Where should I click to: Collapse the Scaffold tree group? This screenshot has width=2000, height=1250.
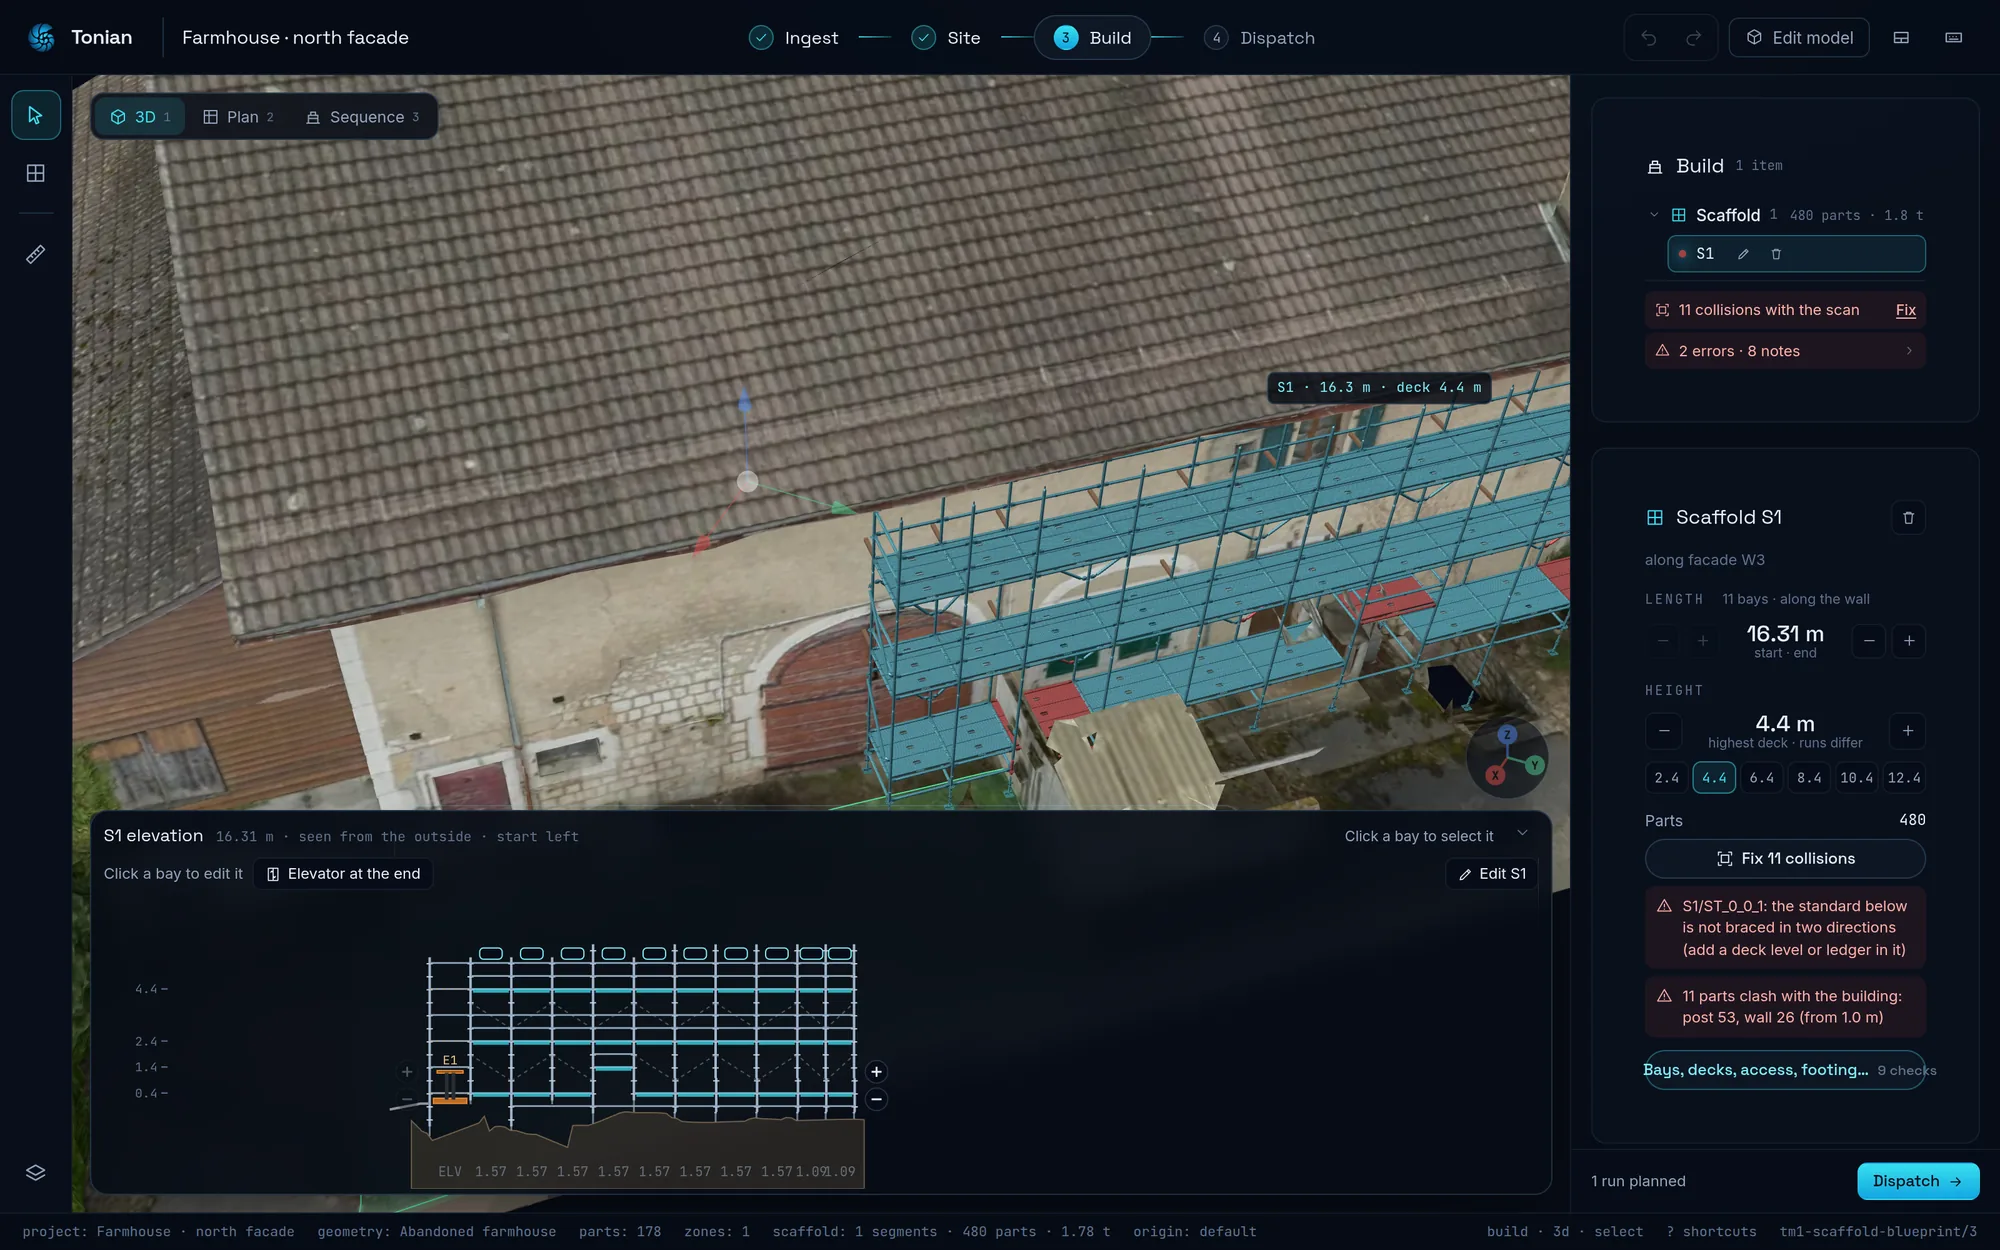tap(1654, 215)
